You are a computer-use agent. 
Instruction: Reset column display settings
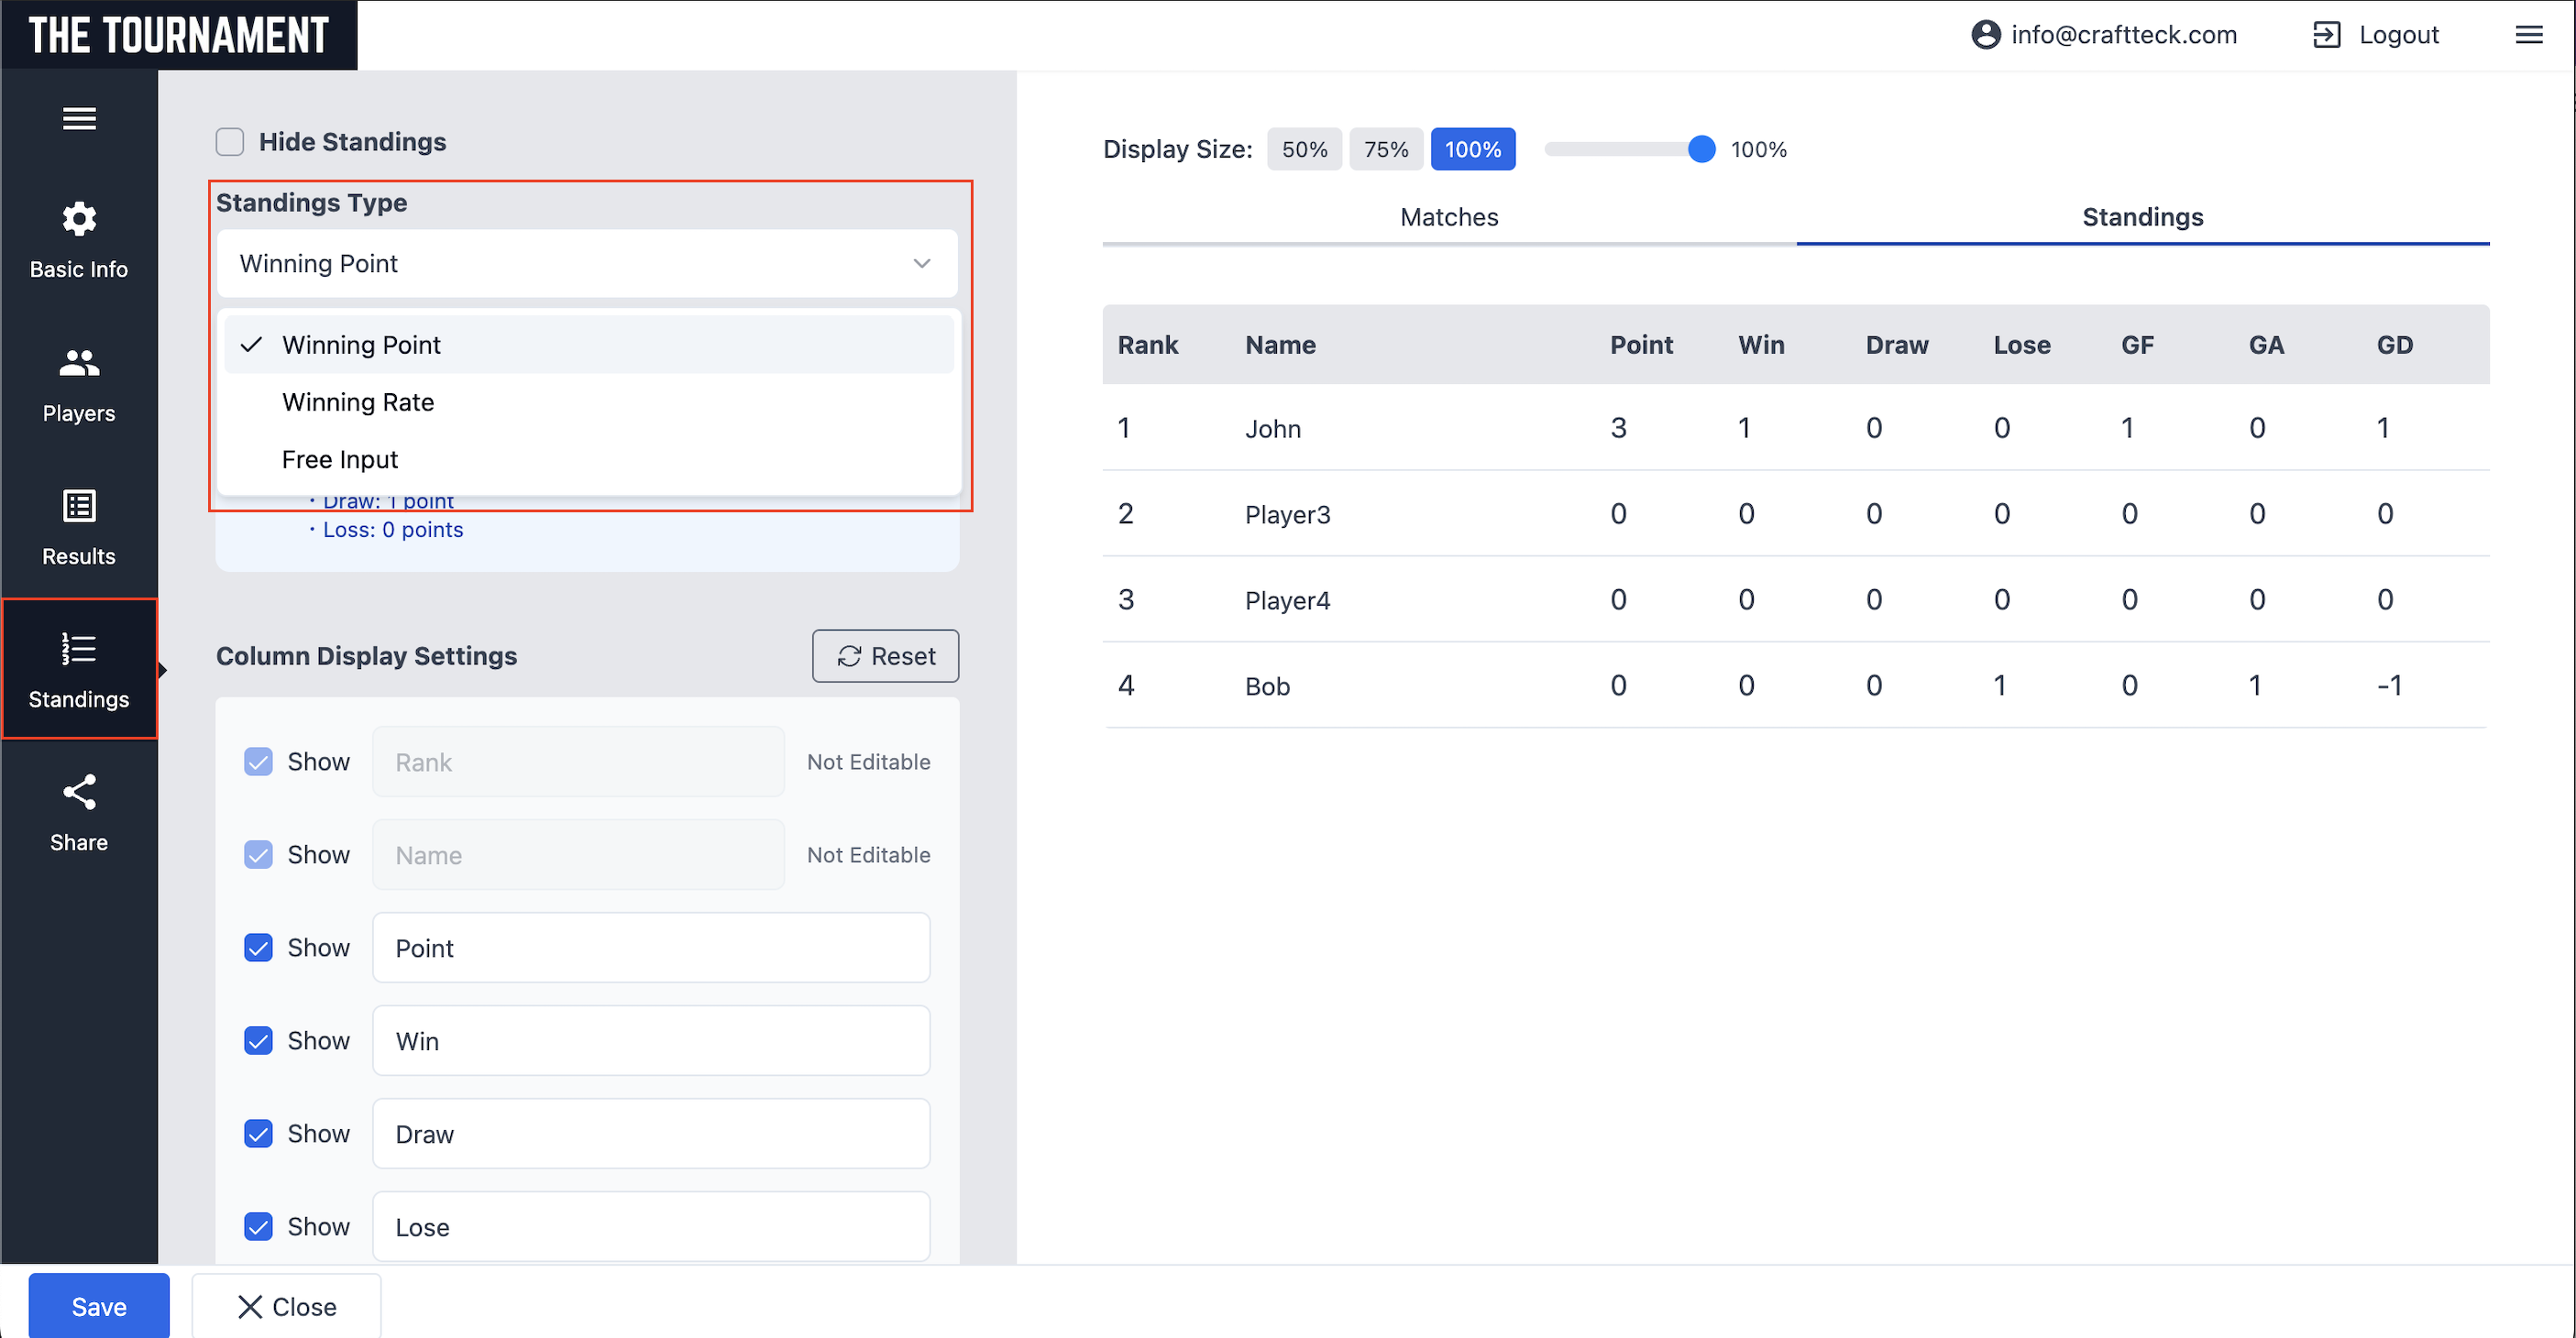884,656
